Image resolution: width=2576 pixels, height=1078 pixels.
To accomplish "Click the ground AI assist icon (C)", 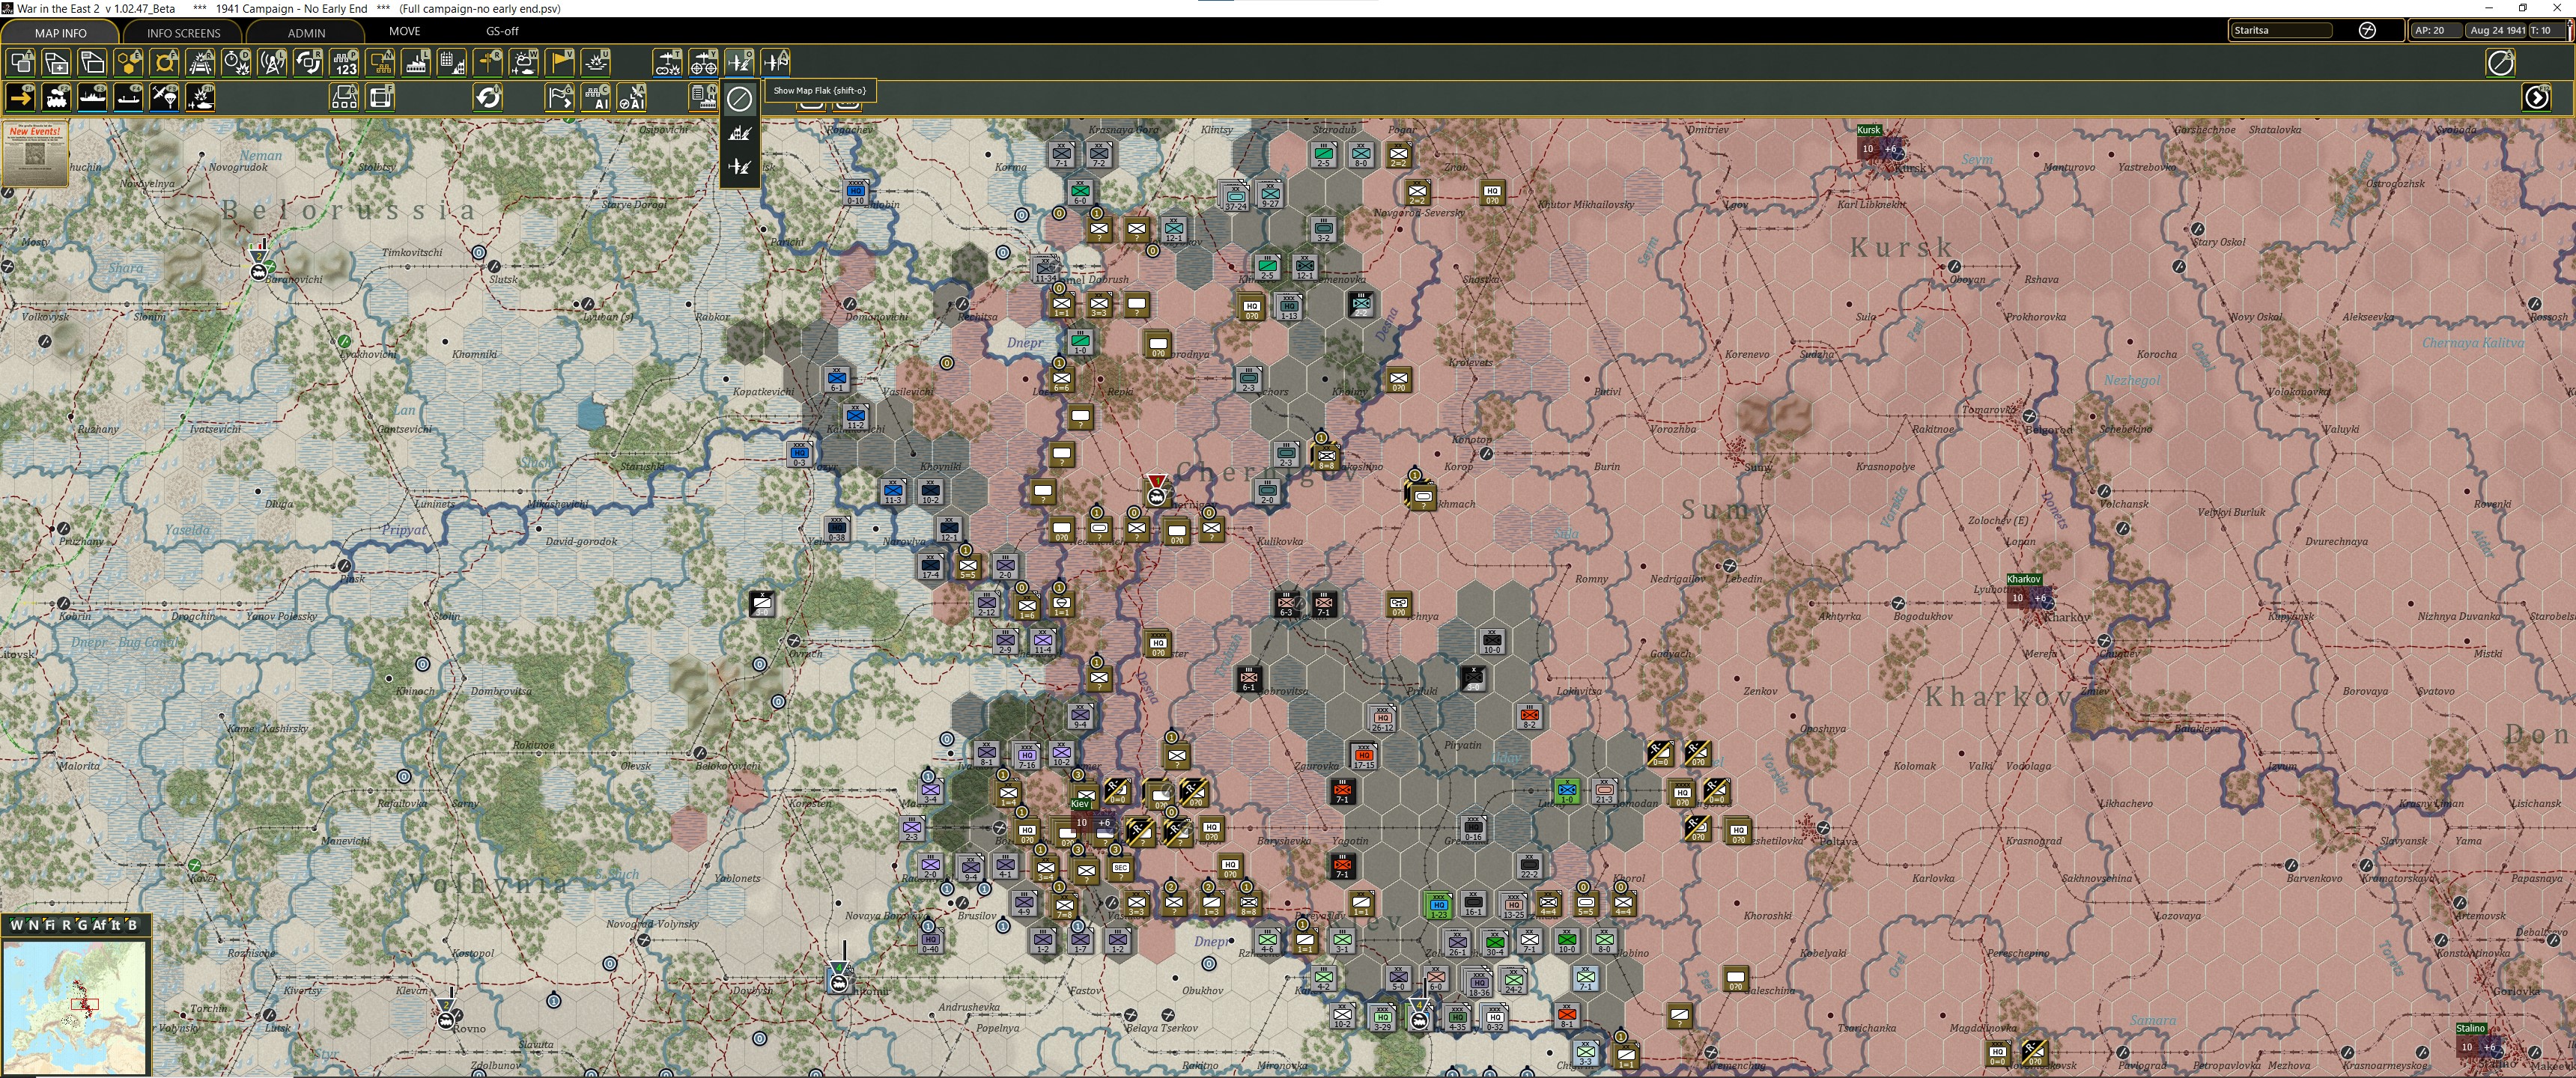I will click(596, 97).
